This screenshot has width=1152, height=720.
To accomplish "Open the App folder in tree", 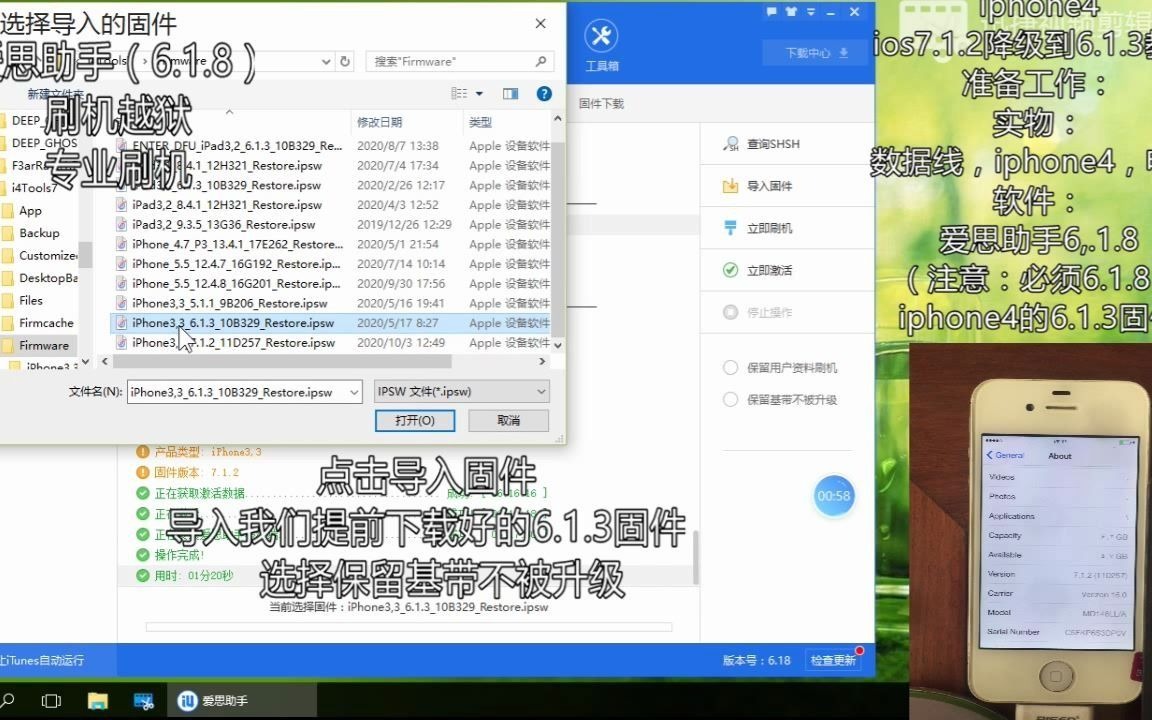I will point(30,211).
